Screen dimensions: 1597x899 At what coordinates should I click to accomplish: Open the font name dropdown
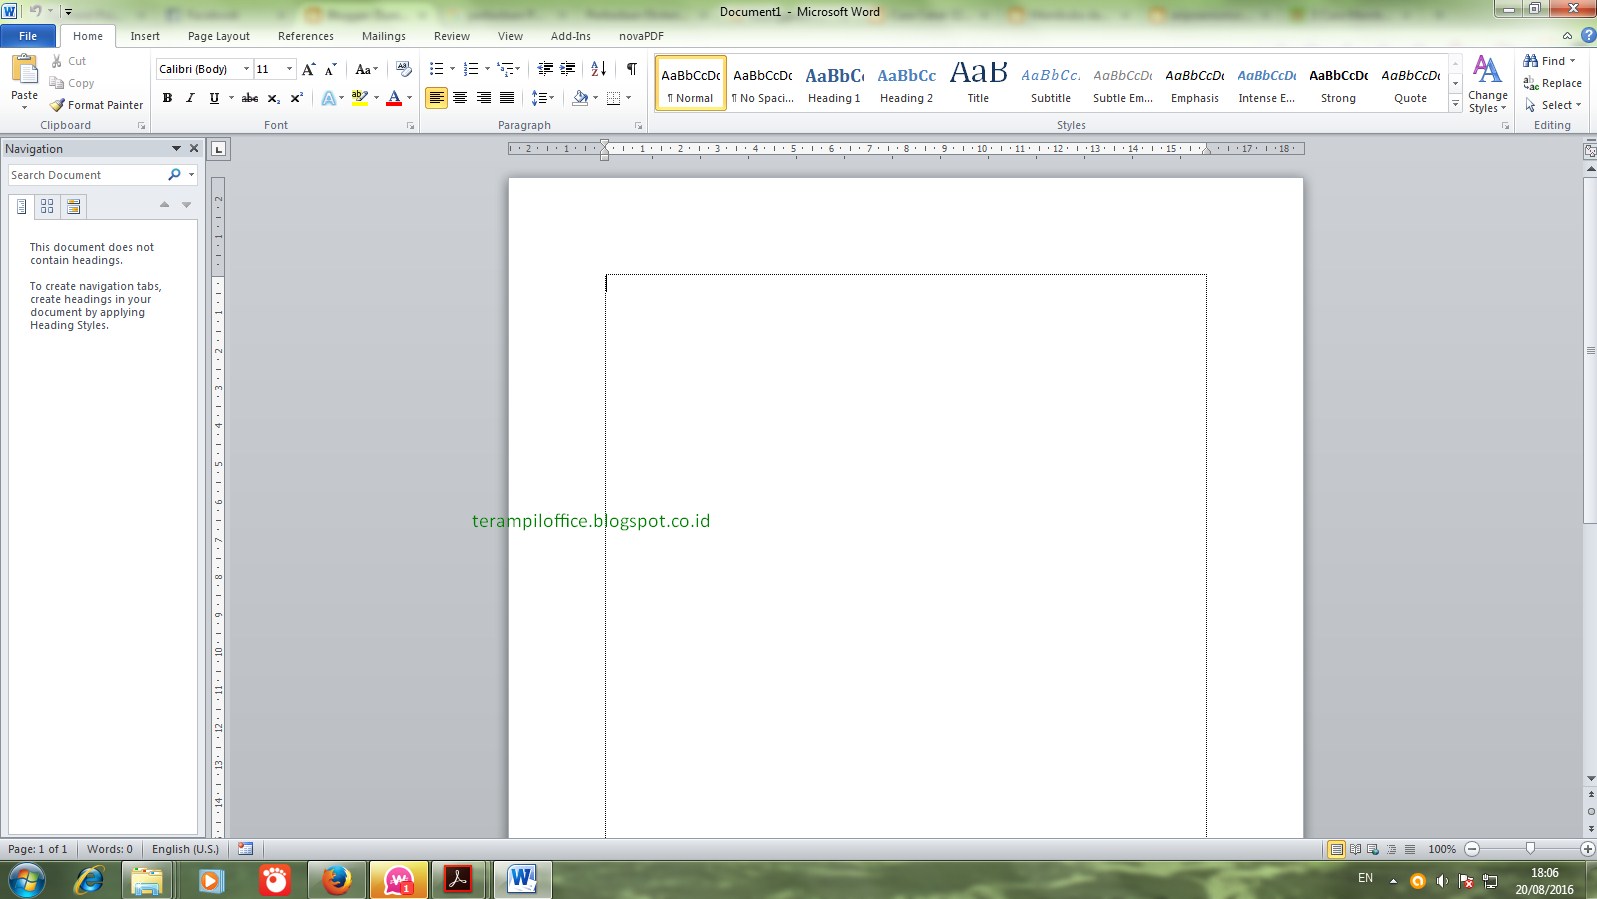(246, 69)
